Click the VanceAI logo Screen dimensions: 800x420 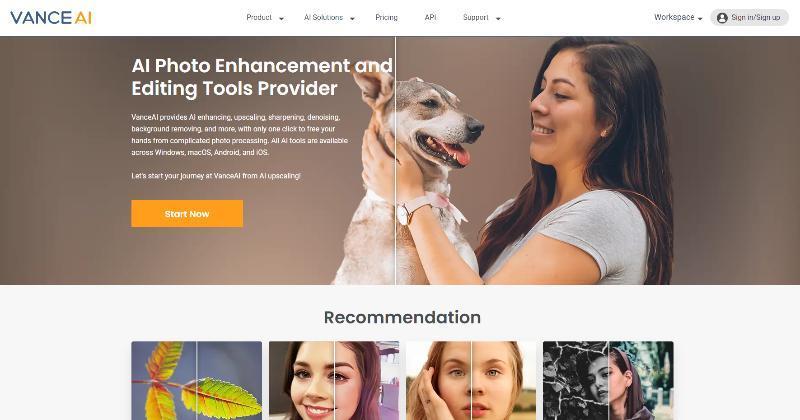(x=51, y=18)
